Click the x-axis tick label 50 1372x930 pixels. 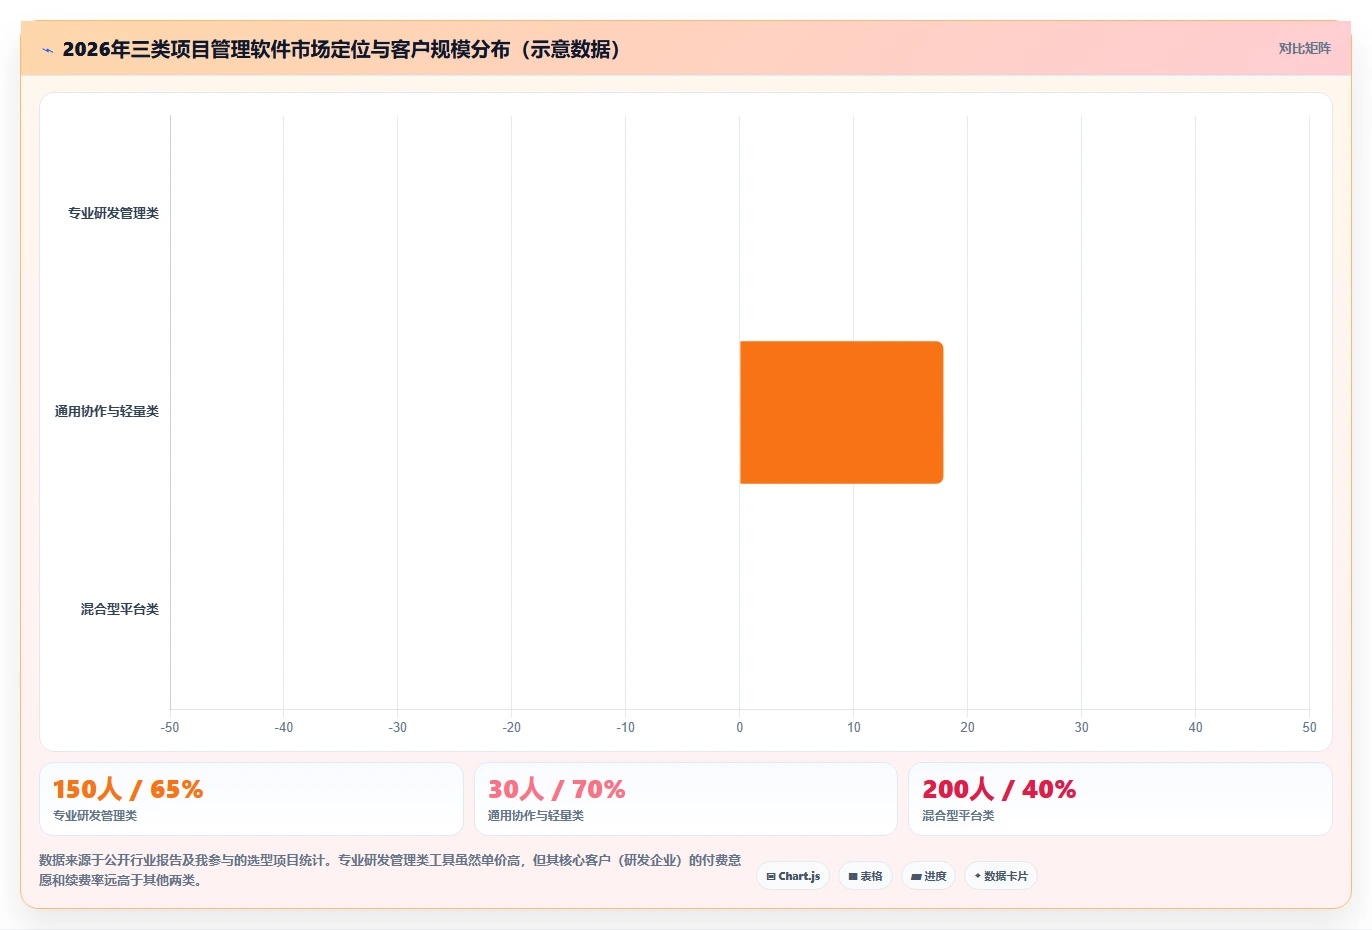pyautogui.click(x=1309, y=727)
